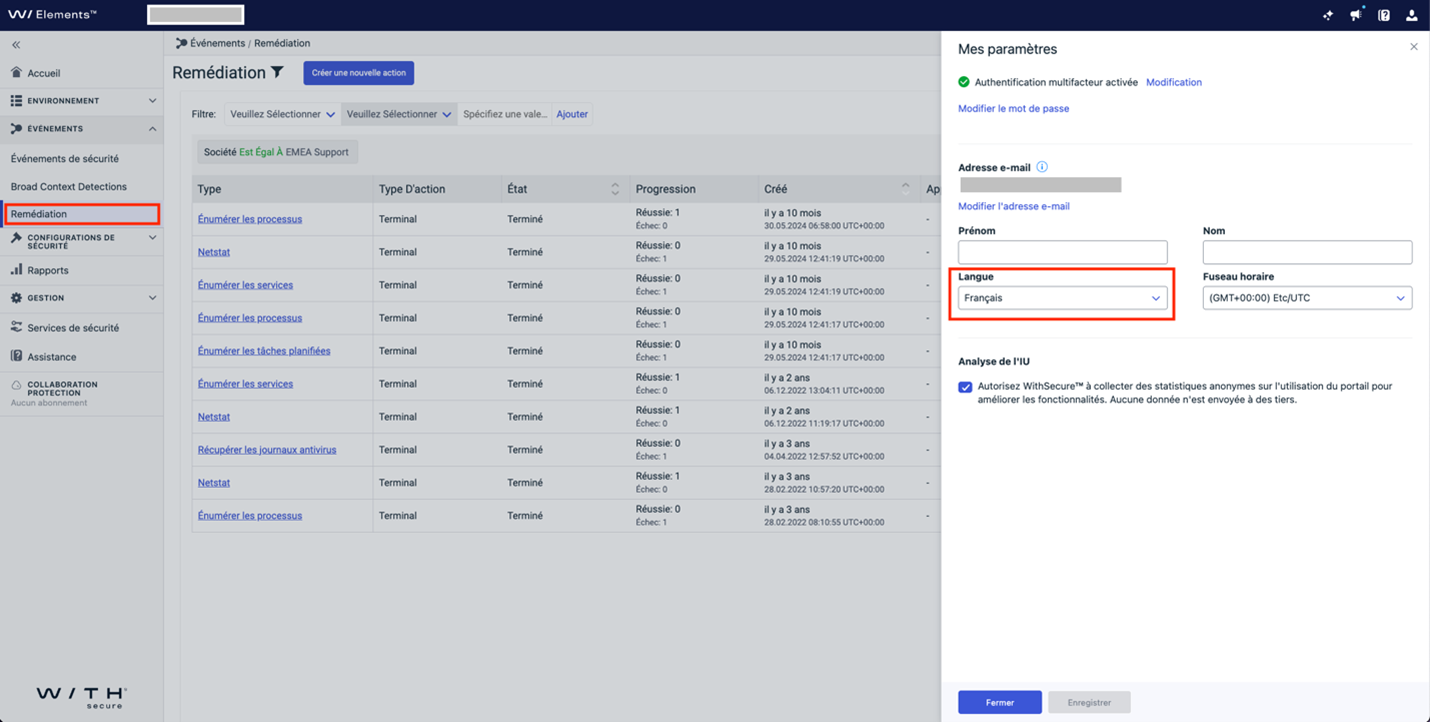1430x722 pixels.
Task: Click the WithSecure Elements logo
Action: click(53, 15)
